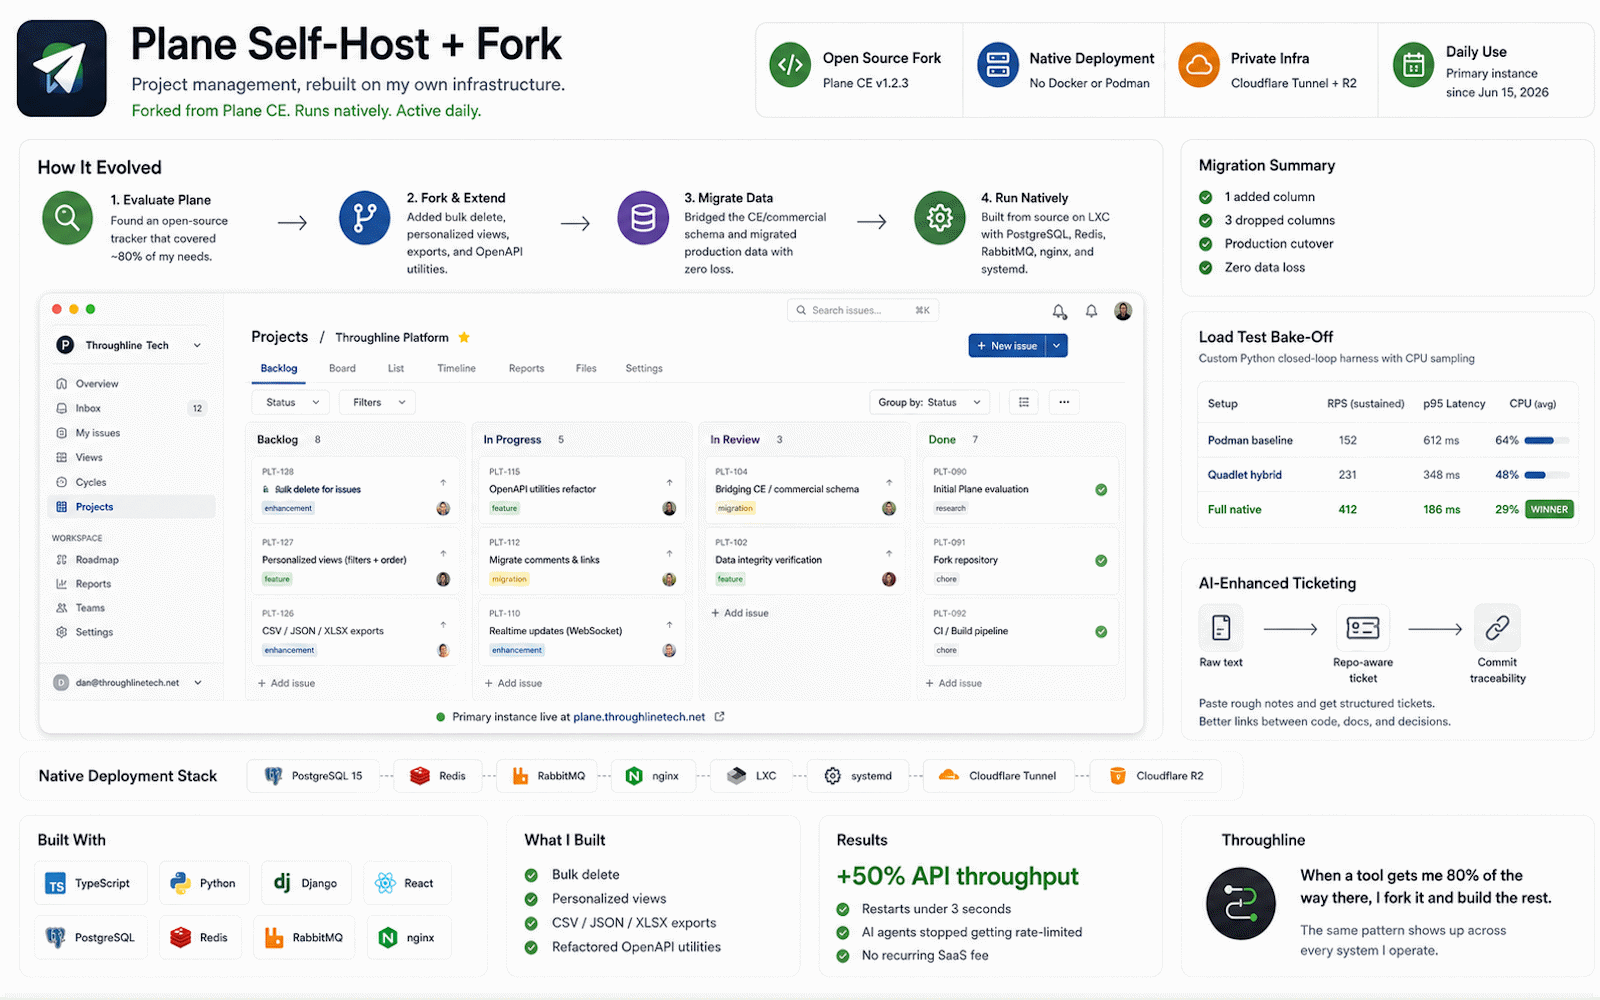
Task: Click priority arrow on OpenAPI utilities refactor card
Action: click(670, 482)
